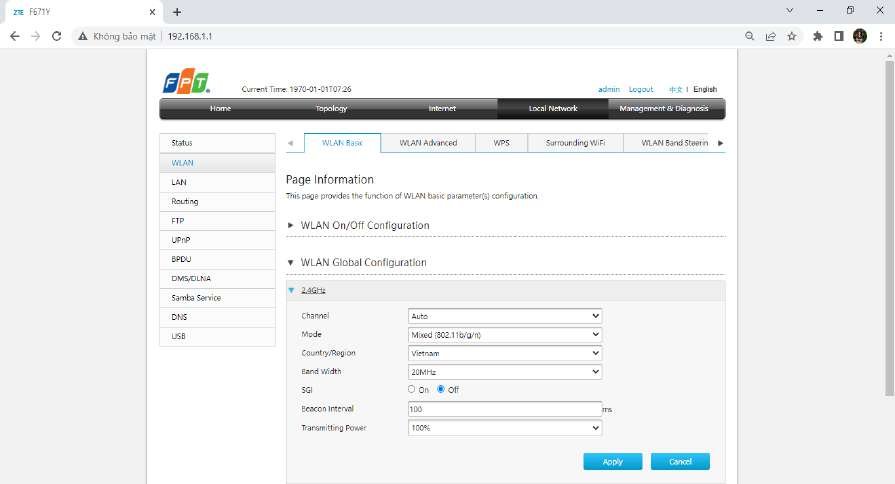The height and width of the screenshot is (484, 895).
Task: Open the browser zoom magnifier icon
Action: coord(749,36)
